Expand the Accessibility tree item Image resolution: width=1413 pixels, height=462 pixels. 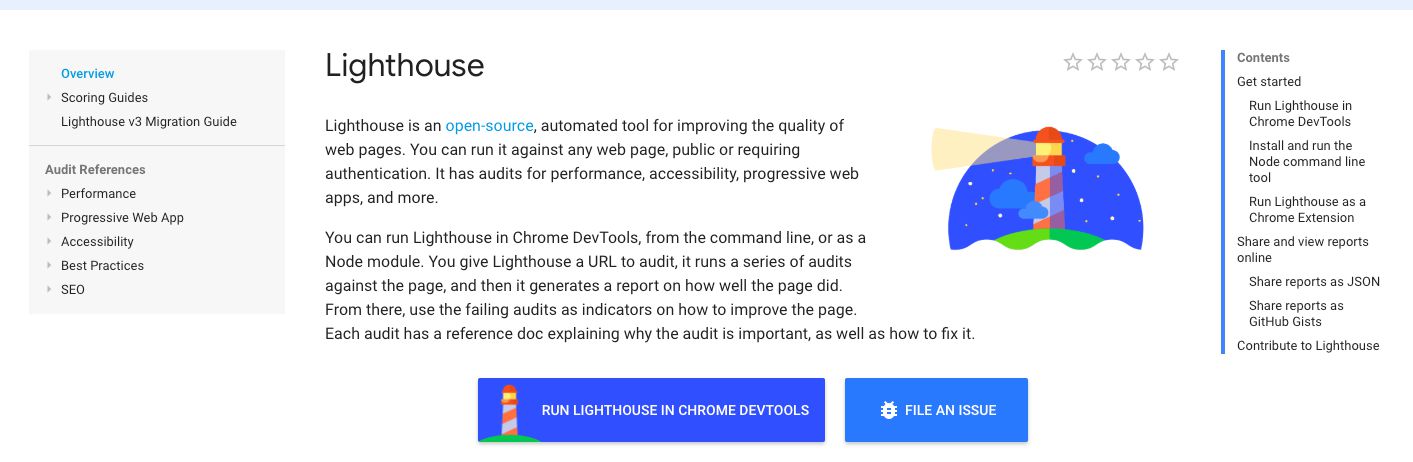coord(49,241)
